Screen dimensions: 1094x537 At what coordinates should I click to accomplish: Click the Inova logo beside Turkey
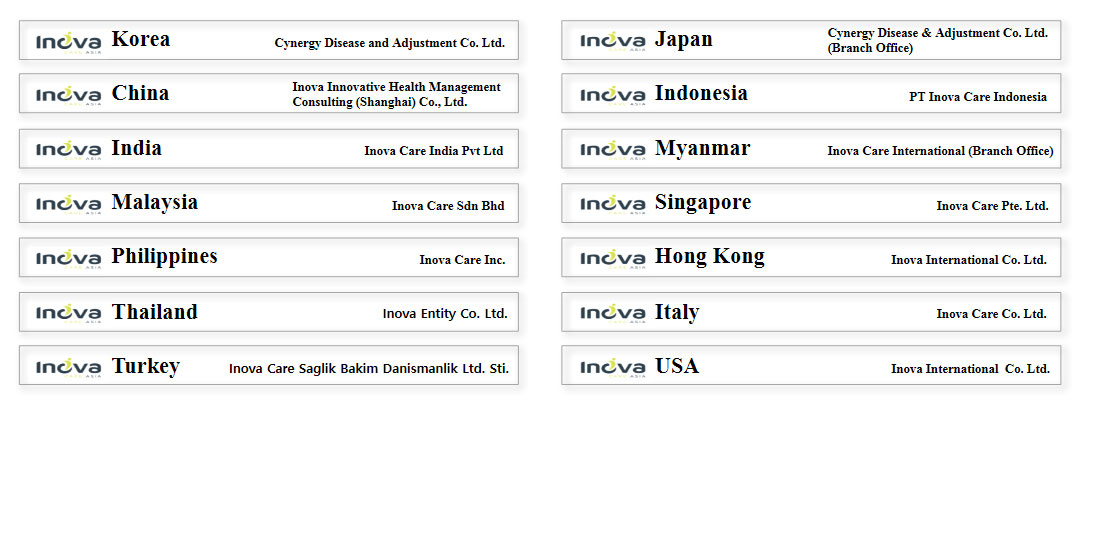pos(68,368)
